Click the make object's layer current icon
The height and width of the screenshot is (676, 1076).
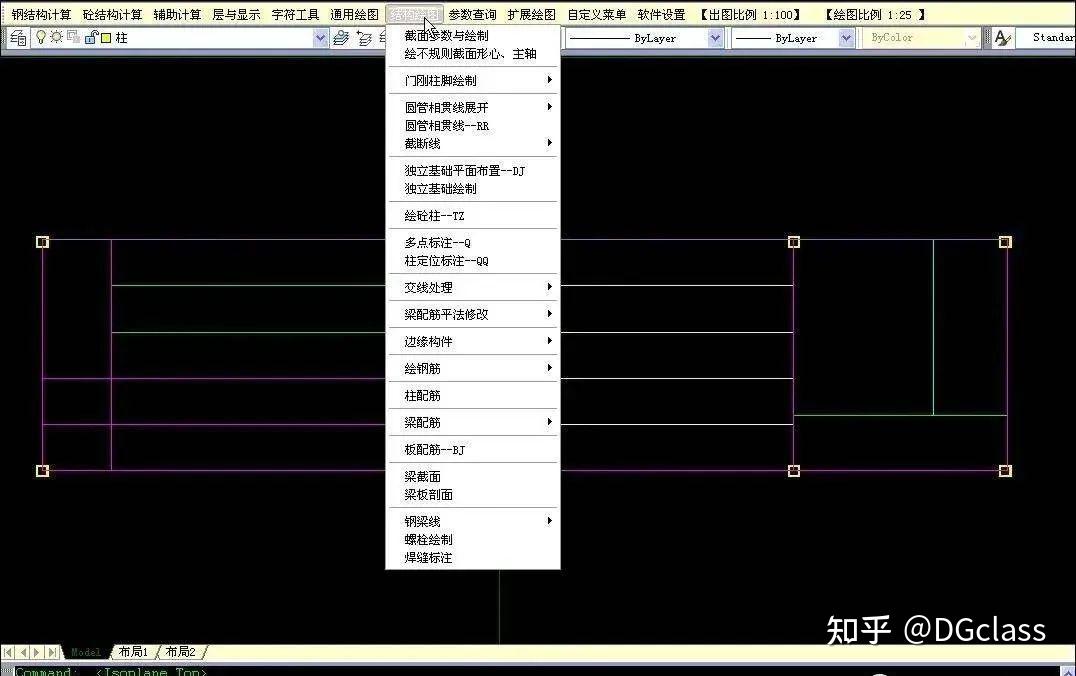pos(341,38)
